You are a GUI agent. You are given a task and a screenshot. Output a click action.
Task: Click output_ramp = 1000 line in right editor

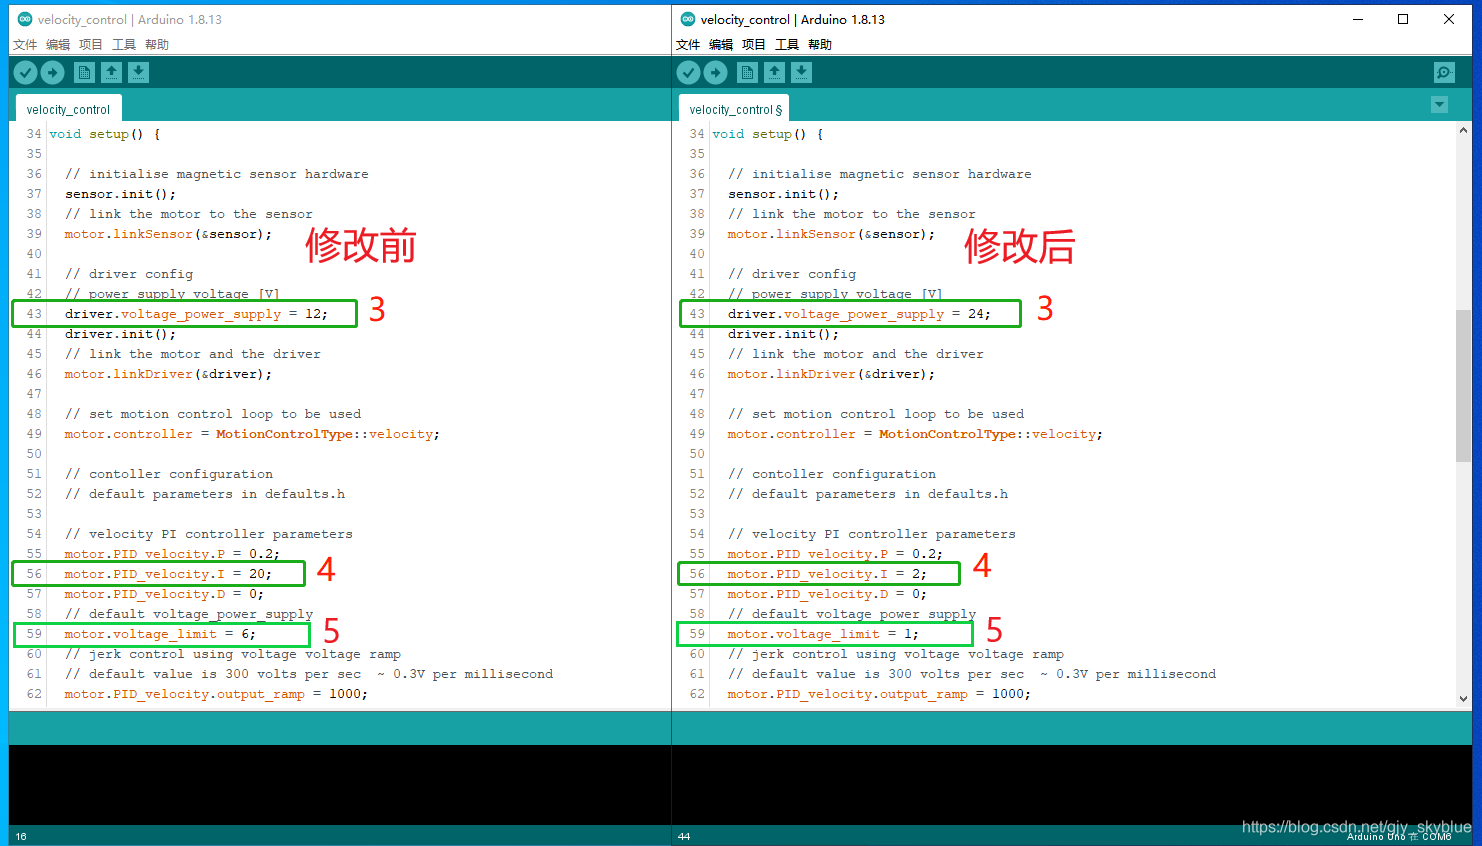click(x=879, y=694)
